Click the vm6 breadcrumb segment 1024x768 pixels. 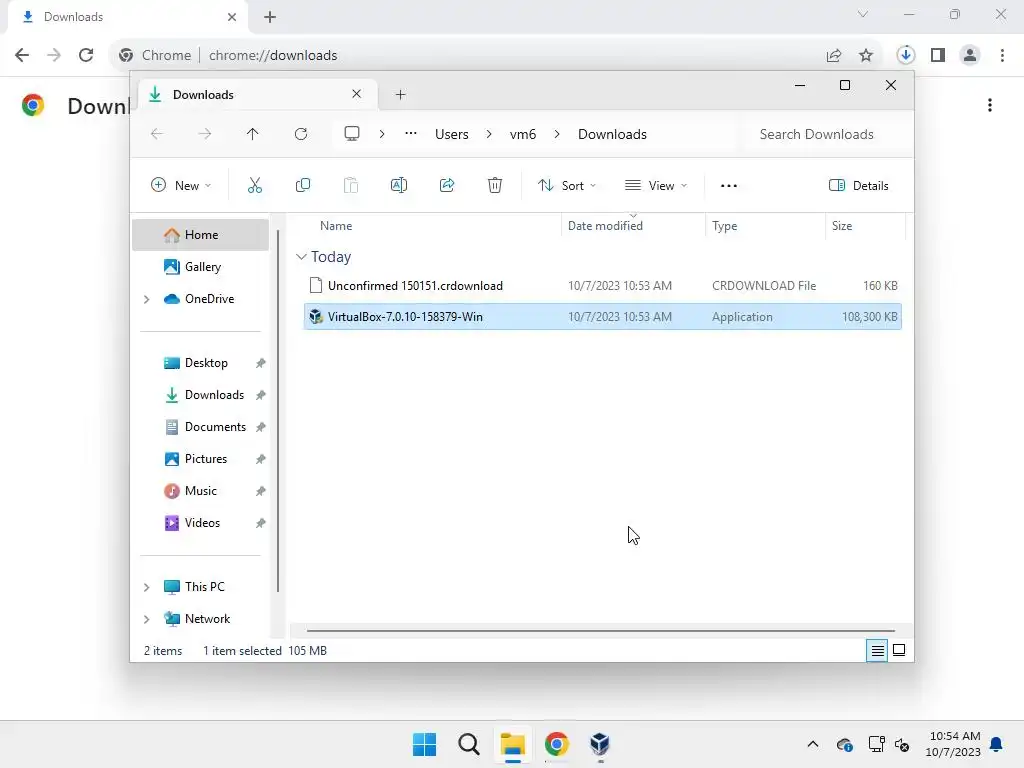pos(522,134)
